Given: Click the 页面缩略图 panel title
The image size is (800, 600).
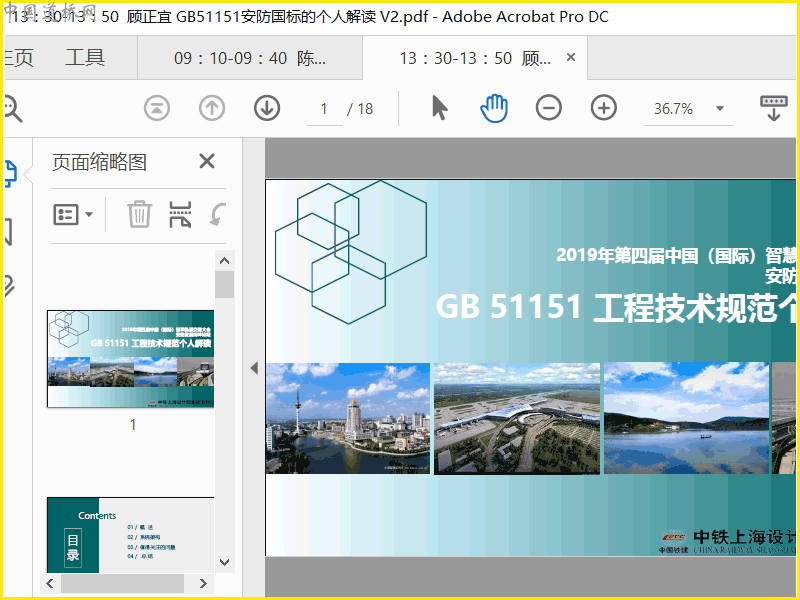Looking at the screenshot, I should [x=99, y=162].
